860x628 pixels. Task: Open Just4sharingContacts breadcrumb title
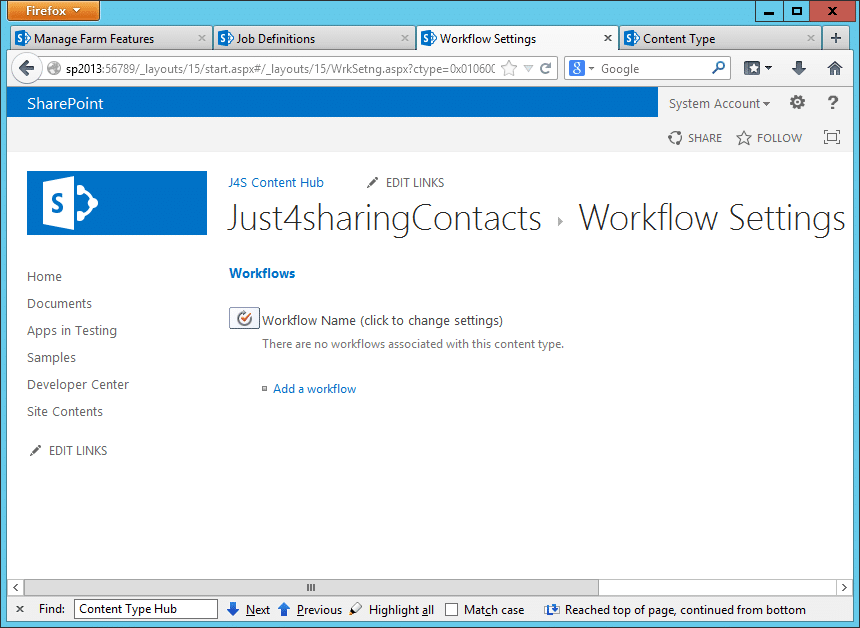point(384,218)
